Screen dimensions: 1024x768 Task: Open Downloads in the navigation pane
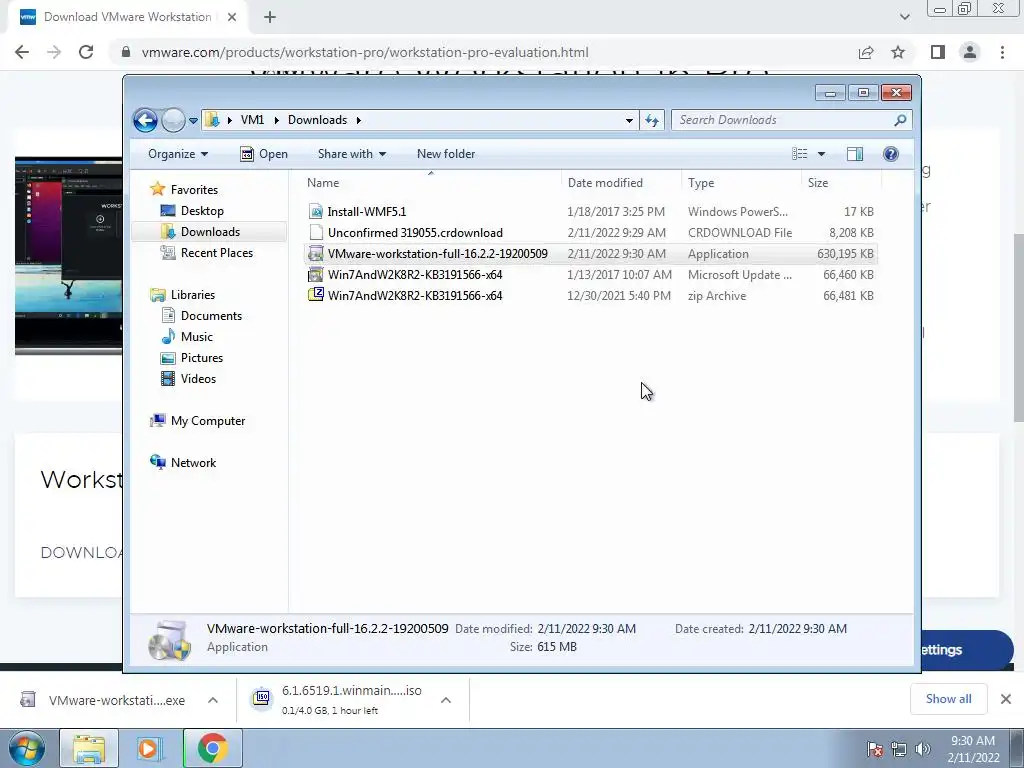click(210, 232)
